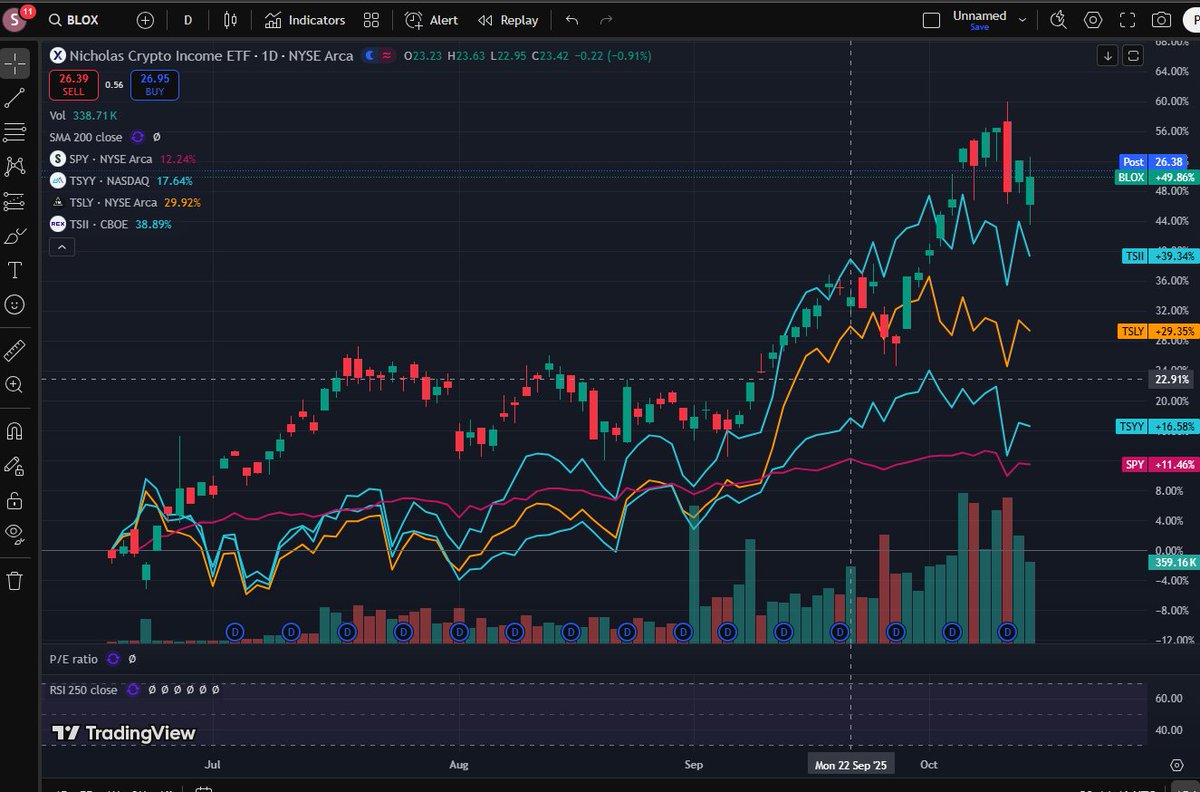Image resolution: width=1200 pixels, height=792 pixels.
Task: Select the TSYY NASDAQ comparison legend
Action: coord(121,181)
